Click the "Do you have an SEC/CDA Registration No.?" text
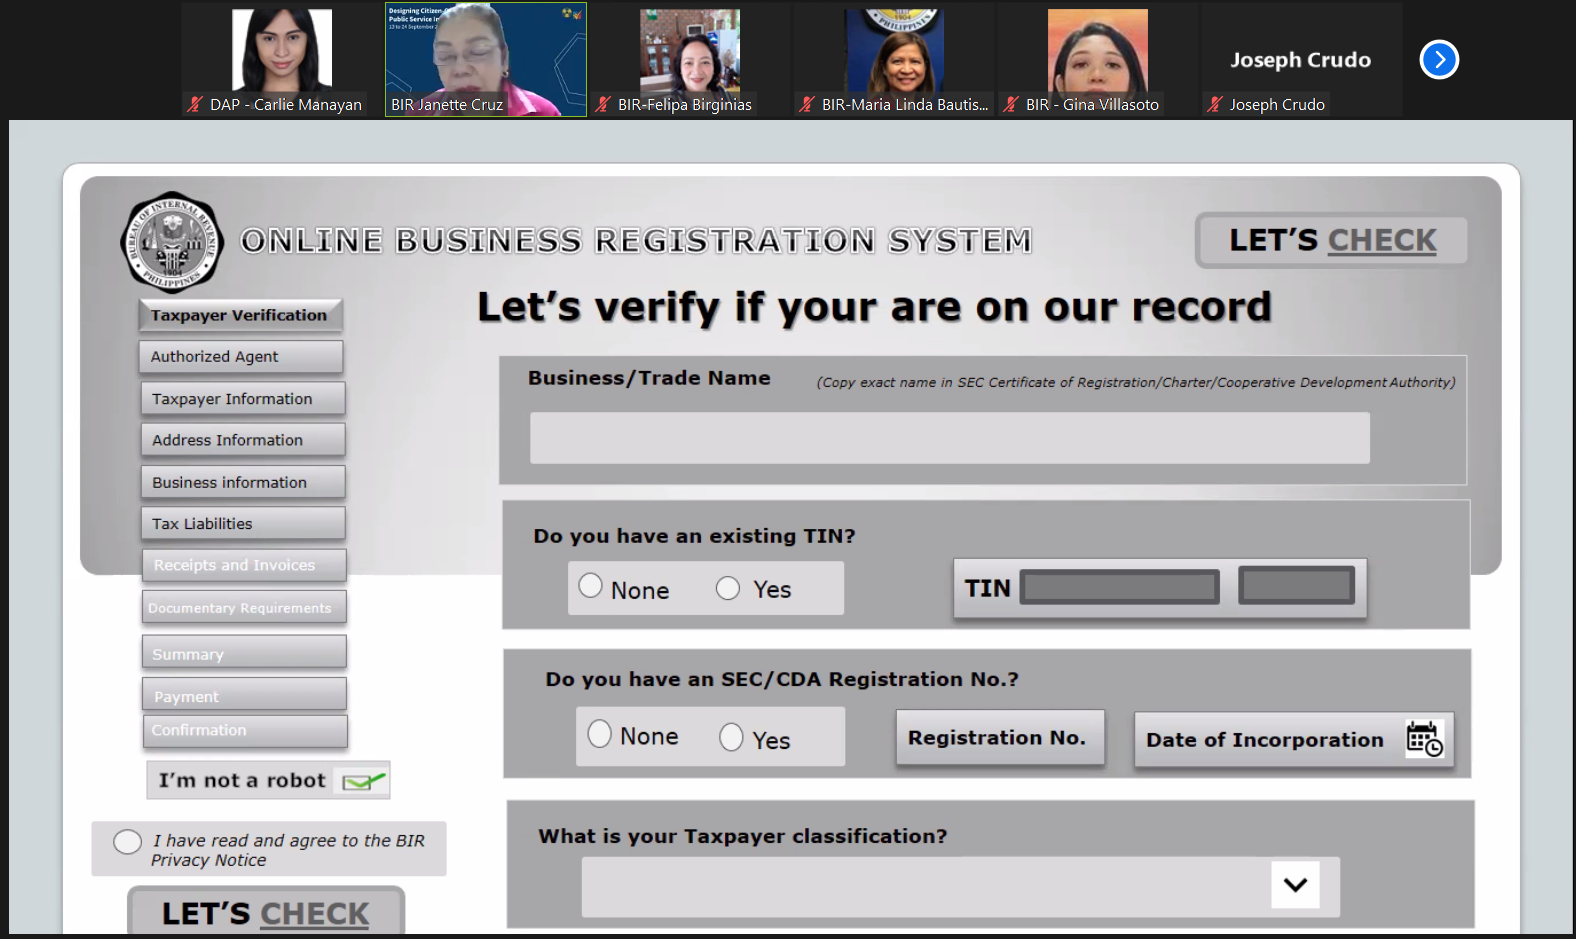This screenshot has width=1576, height=939. click(x=782, y=679)
